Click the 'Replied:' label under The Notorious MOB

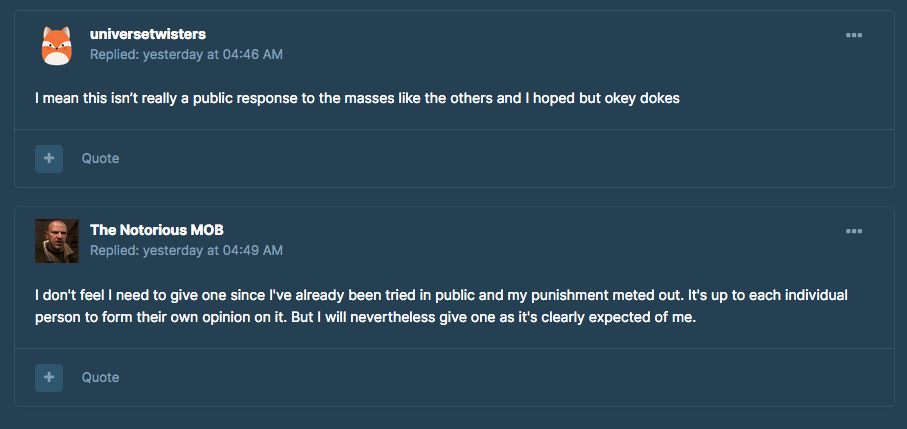115,251
